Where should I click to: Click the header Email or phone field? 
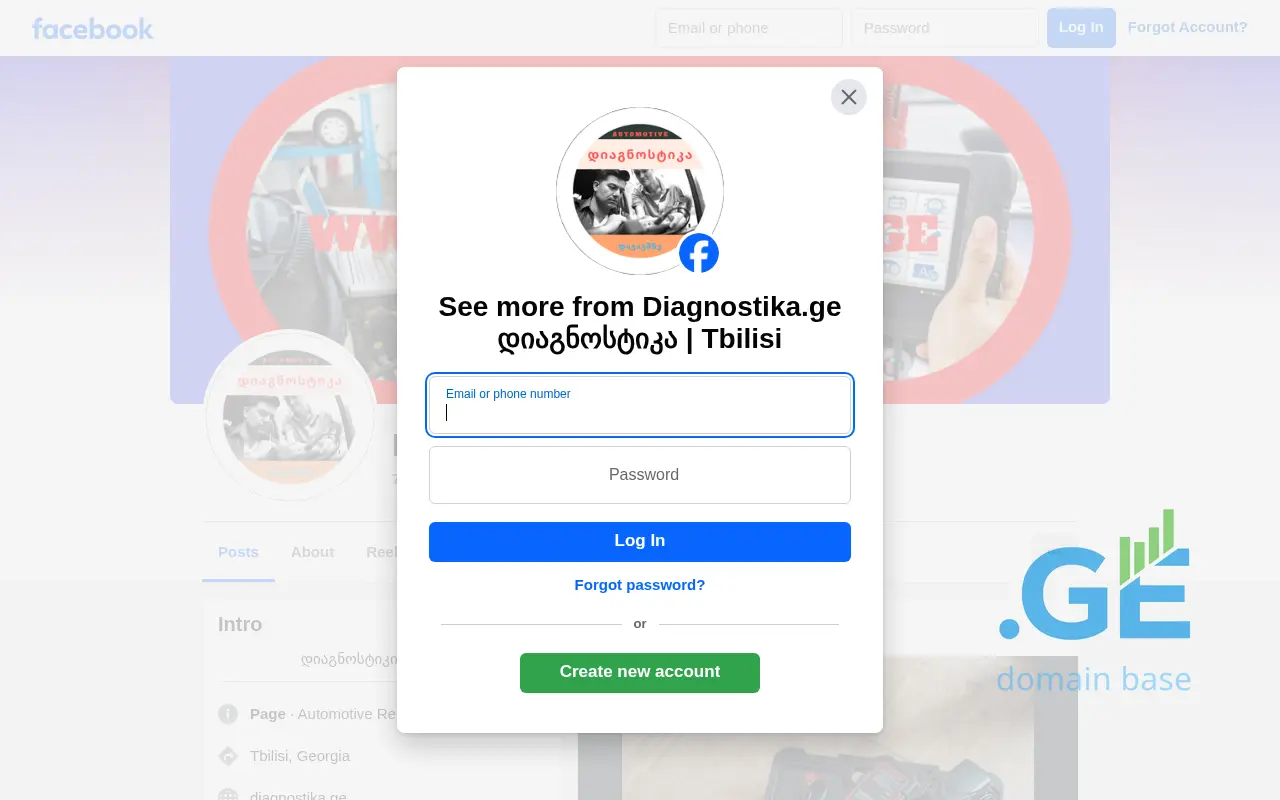(749, 28)
